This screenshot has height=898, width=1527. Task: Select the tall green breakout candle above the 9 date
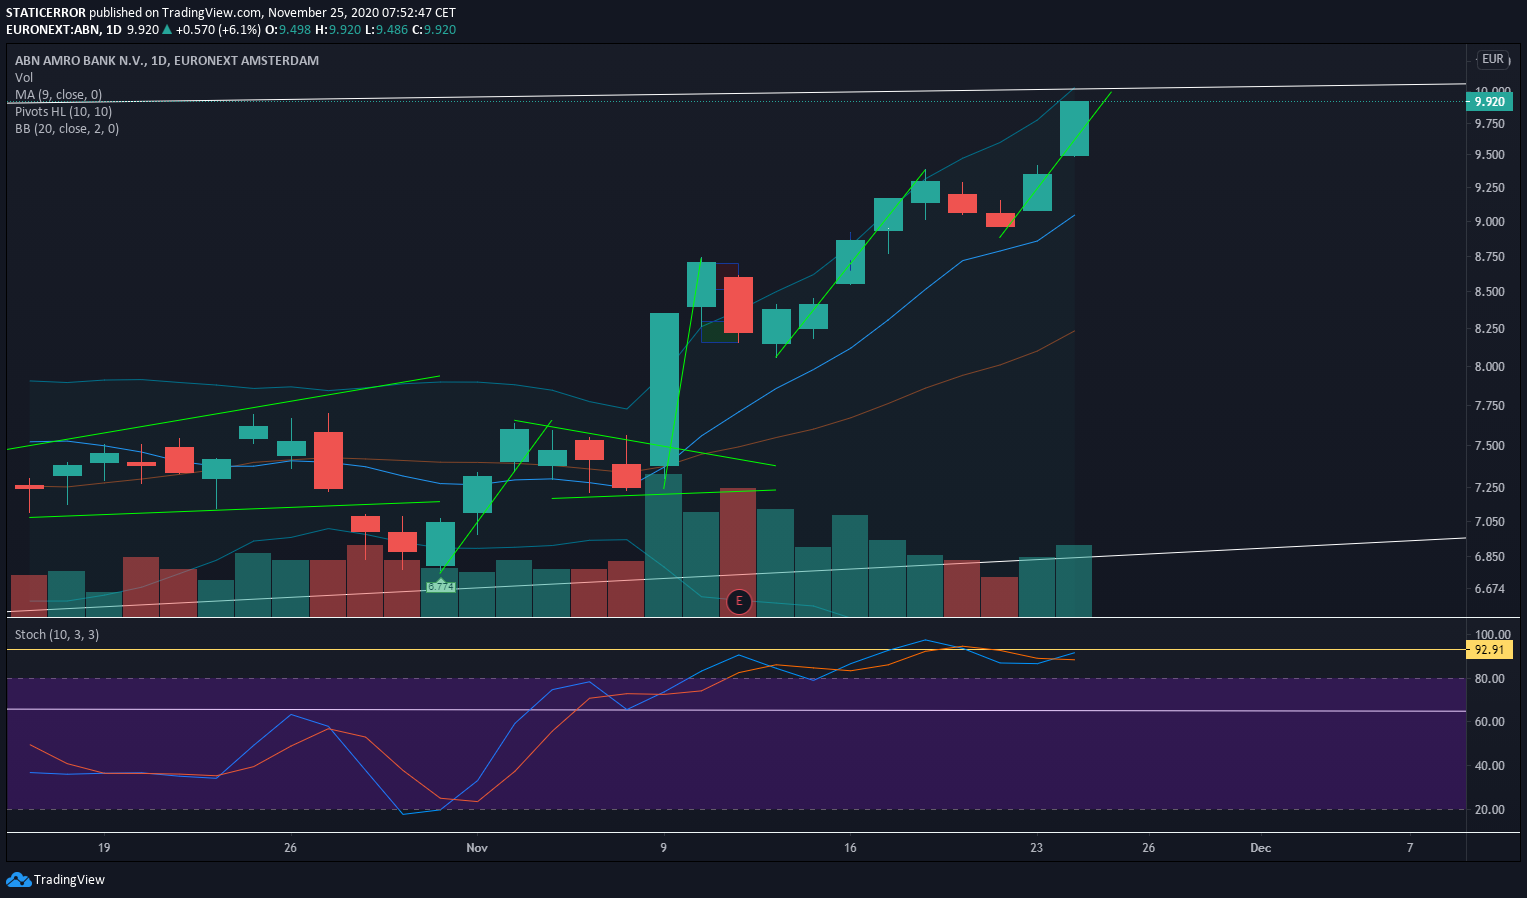664,390
